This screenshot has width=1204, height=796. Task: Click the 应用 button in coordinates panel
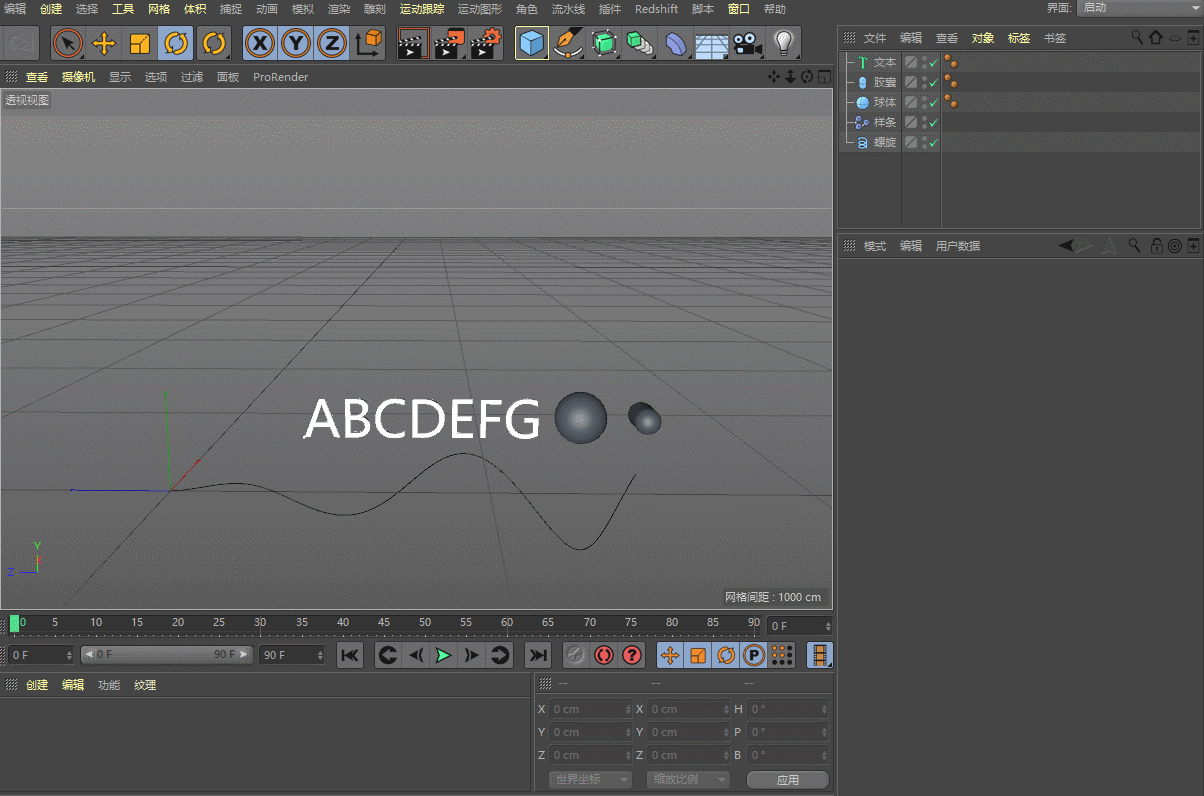(788, 779)
